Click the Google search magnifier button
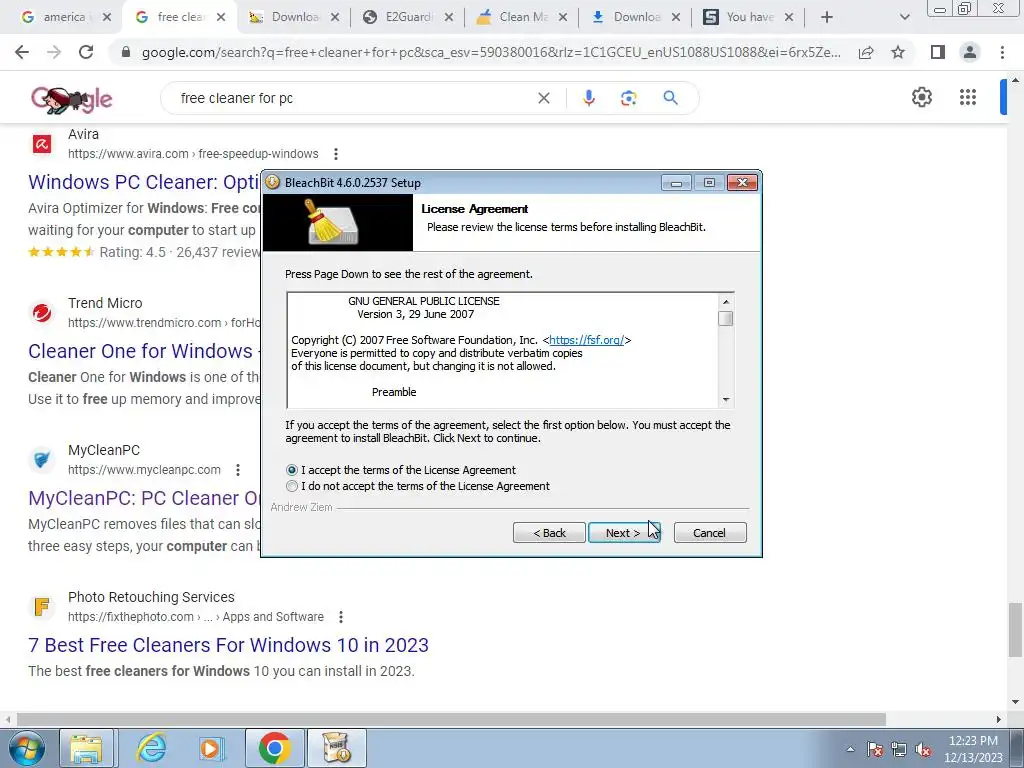This screenshot has height=768, width=1024. pyautogui.click(x=670, y=98)
